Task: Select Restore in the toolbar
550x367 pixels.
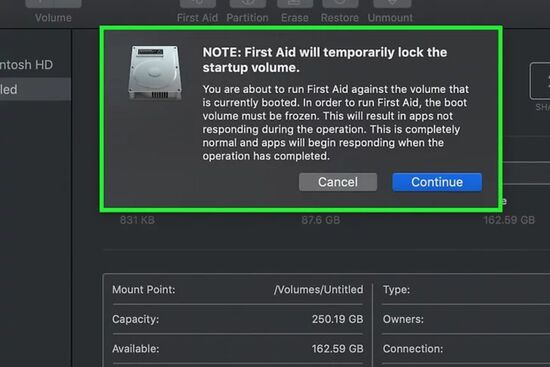Action: coord(340,11)
